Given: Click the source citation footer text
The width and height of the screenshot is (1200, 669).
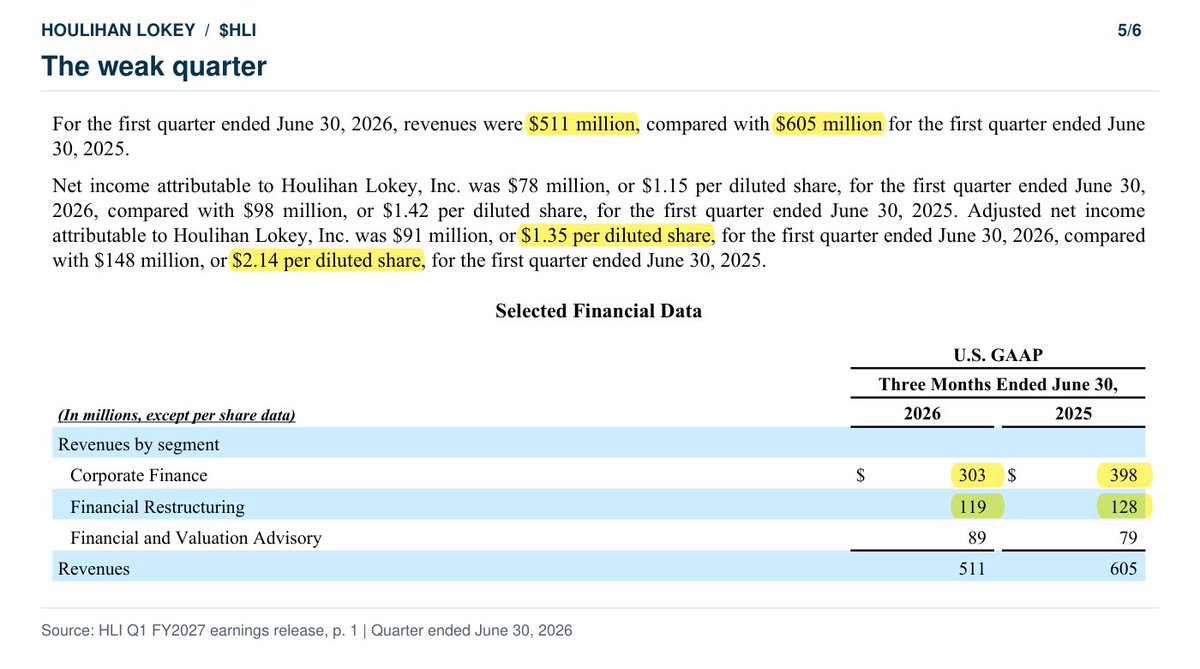Looking at the screenshot, I should tap(307, 631).
